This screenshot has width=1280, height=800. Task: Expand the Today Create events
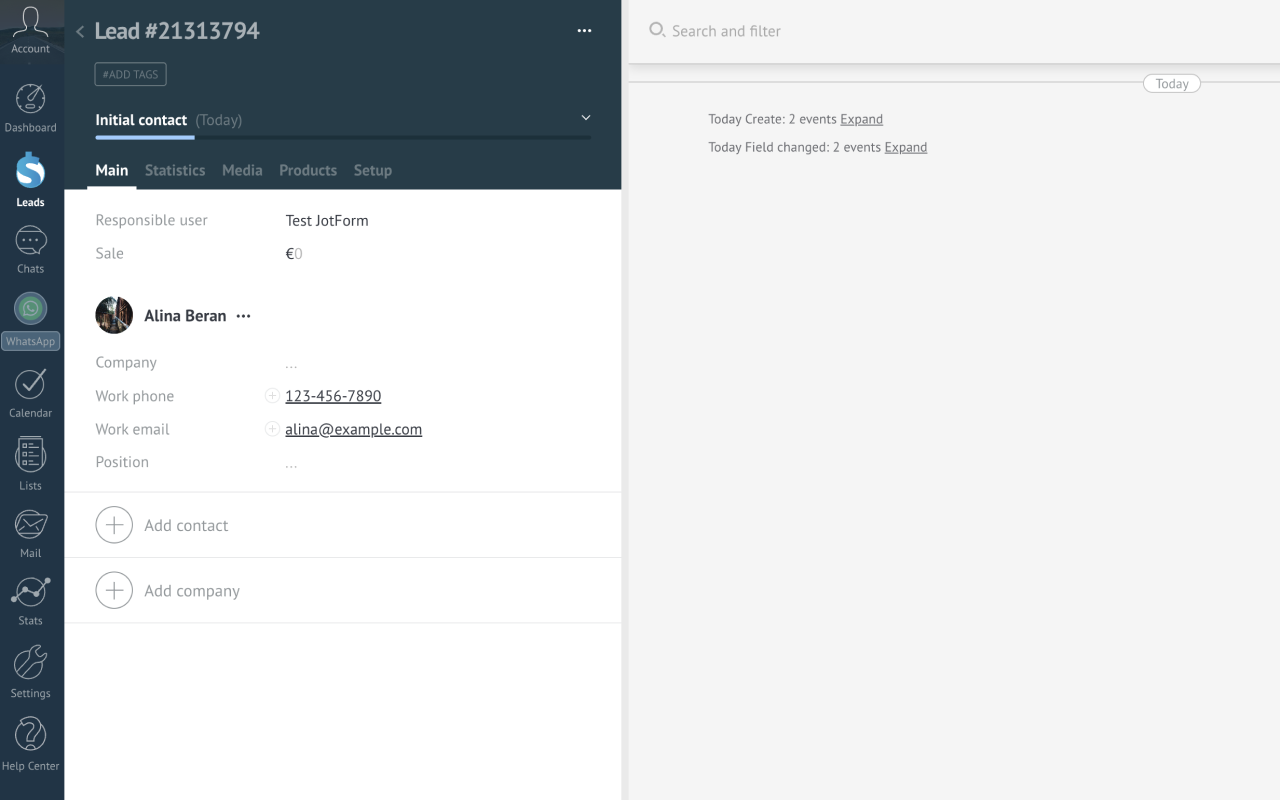pyautogui.click(x=861, y=118)
